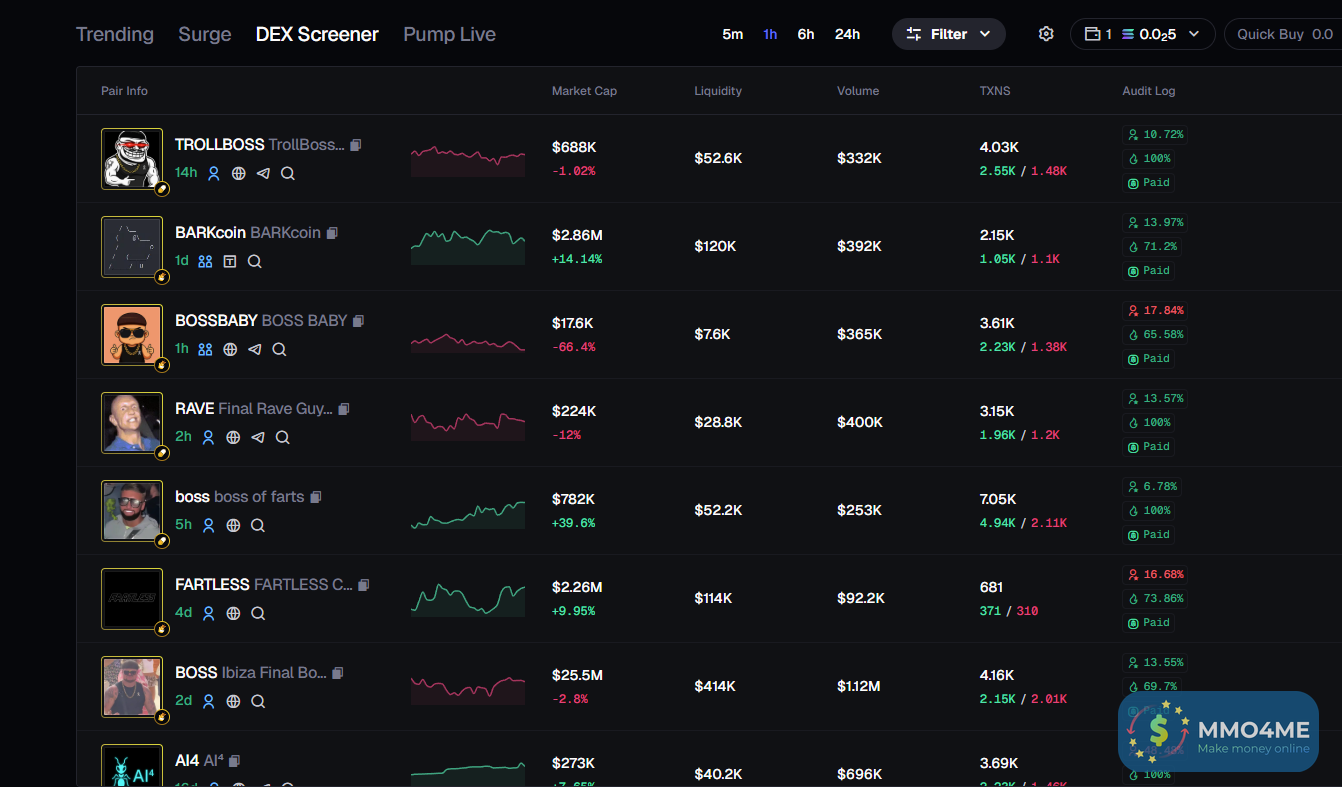Copy the FARTLESS token address
Viewport: 1342px width, 787px height.
(x=364, y=585)
